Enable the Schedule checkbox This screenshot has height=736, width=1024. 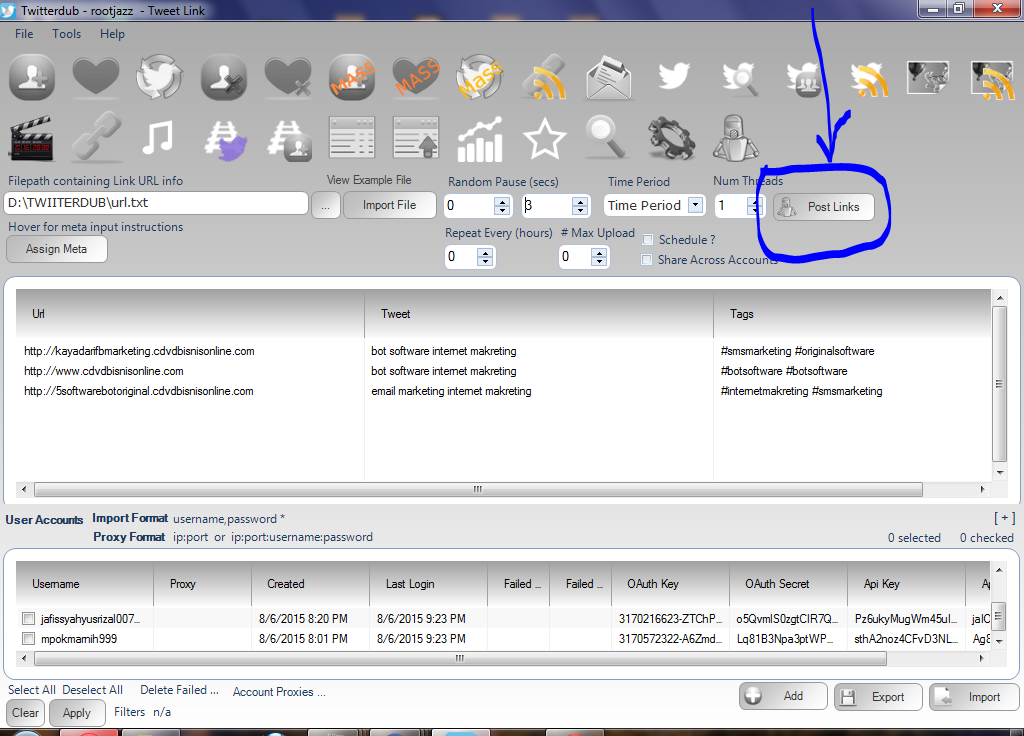pos(648,240)
